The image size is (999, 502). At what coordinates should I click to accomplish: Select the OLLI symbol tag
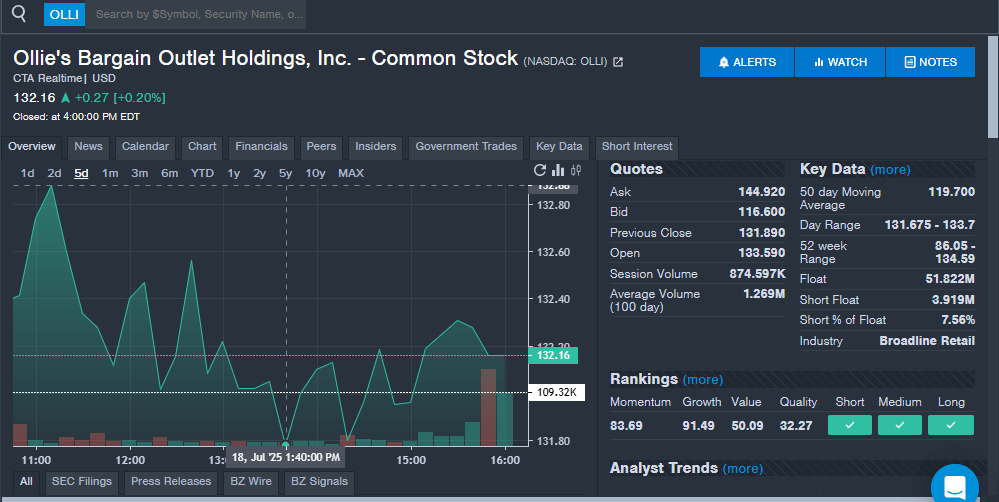coord(64,14)
